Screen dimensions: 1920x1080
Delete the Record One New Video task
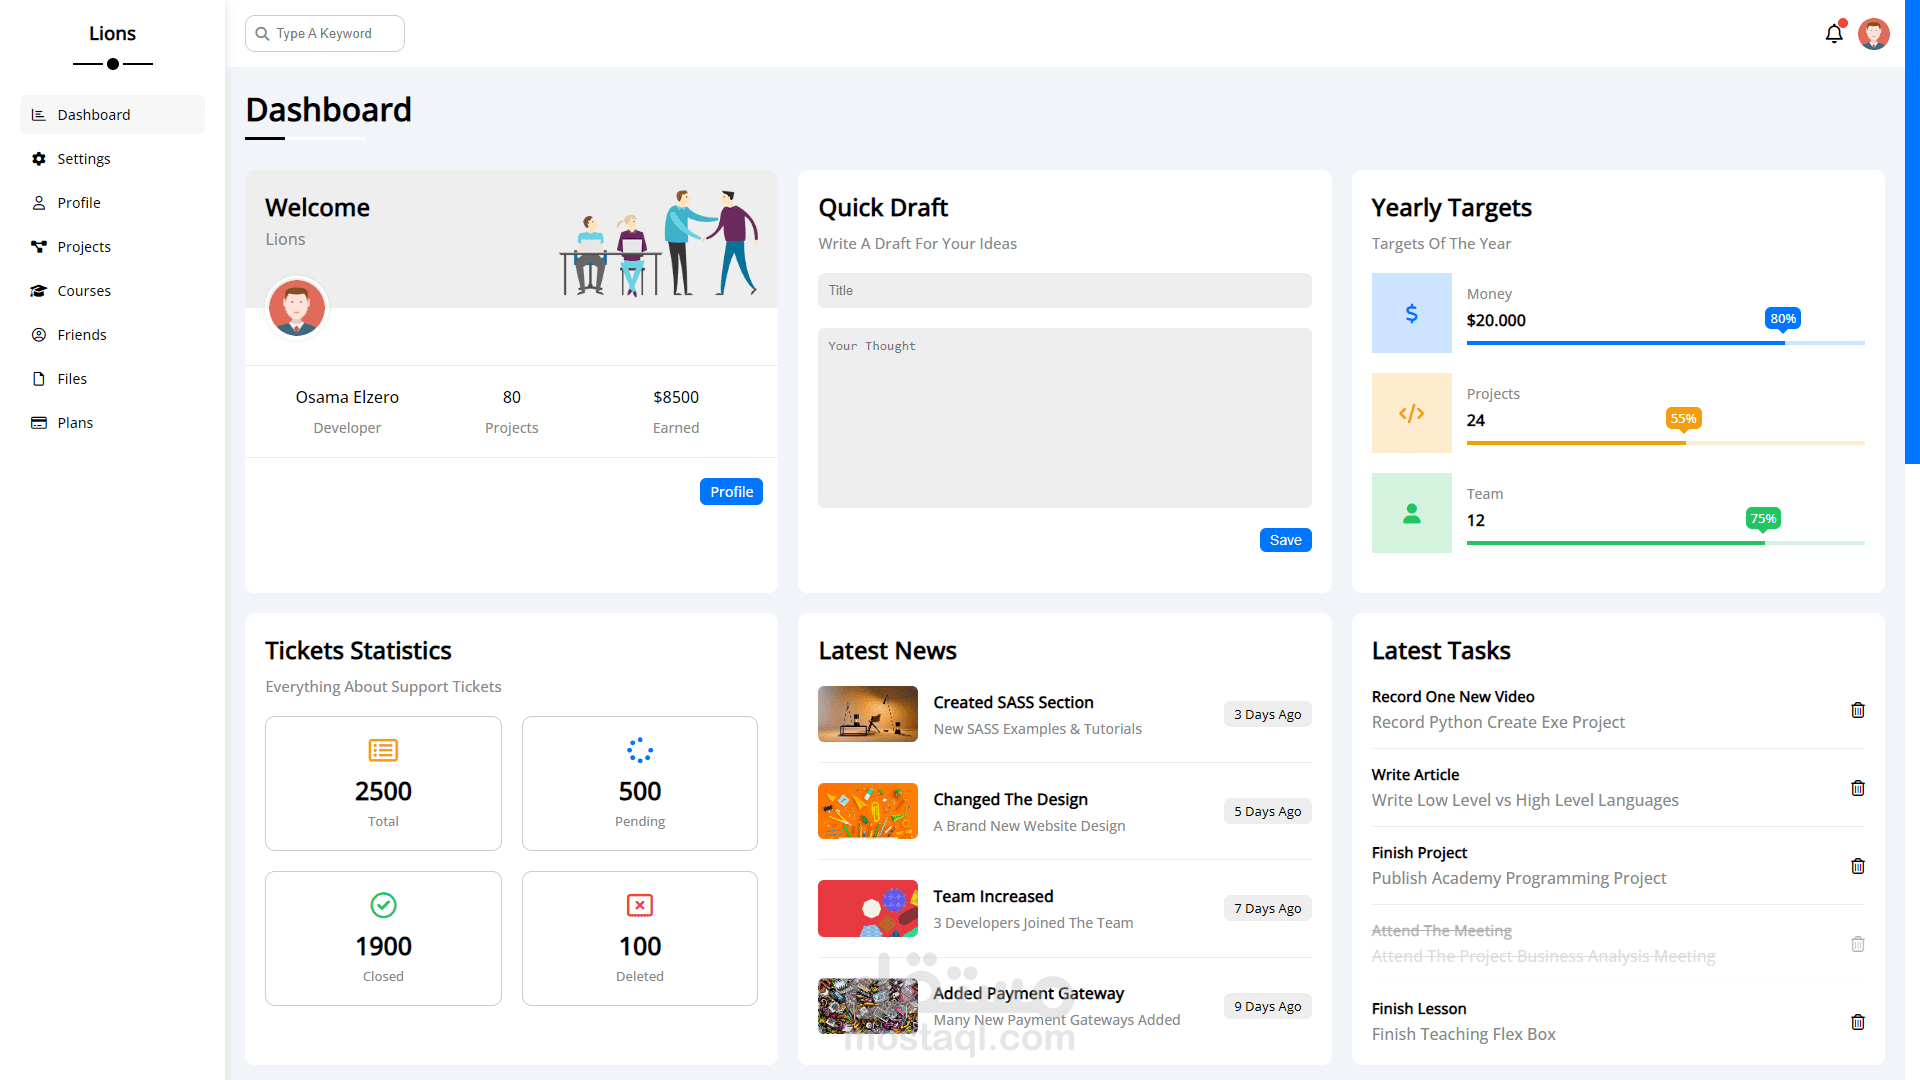pyautogui.click(x=1858, y=710)
